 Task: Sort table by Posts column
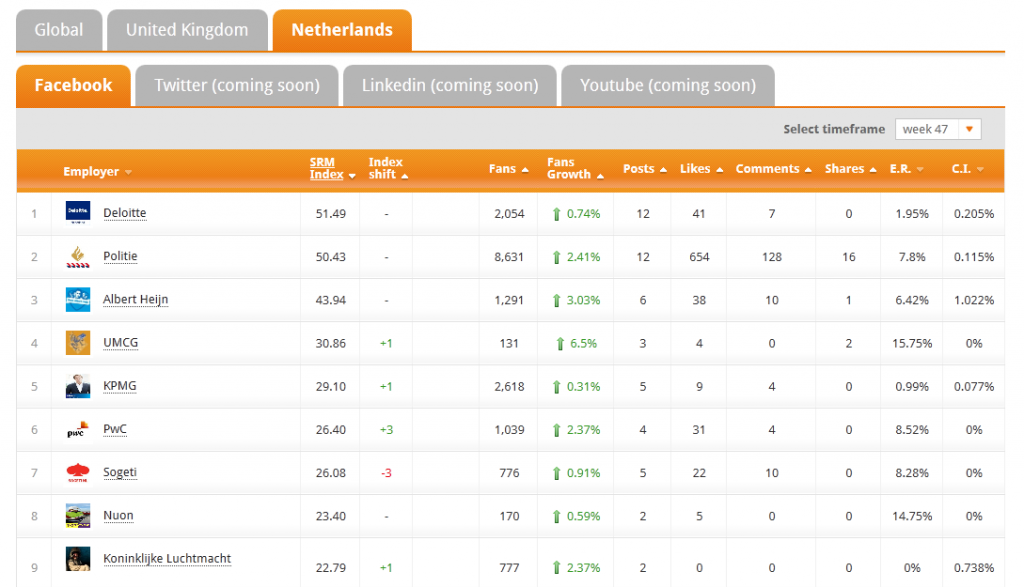coord(645,168)
